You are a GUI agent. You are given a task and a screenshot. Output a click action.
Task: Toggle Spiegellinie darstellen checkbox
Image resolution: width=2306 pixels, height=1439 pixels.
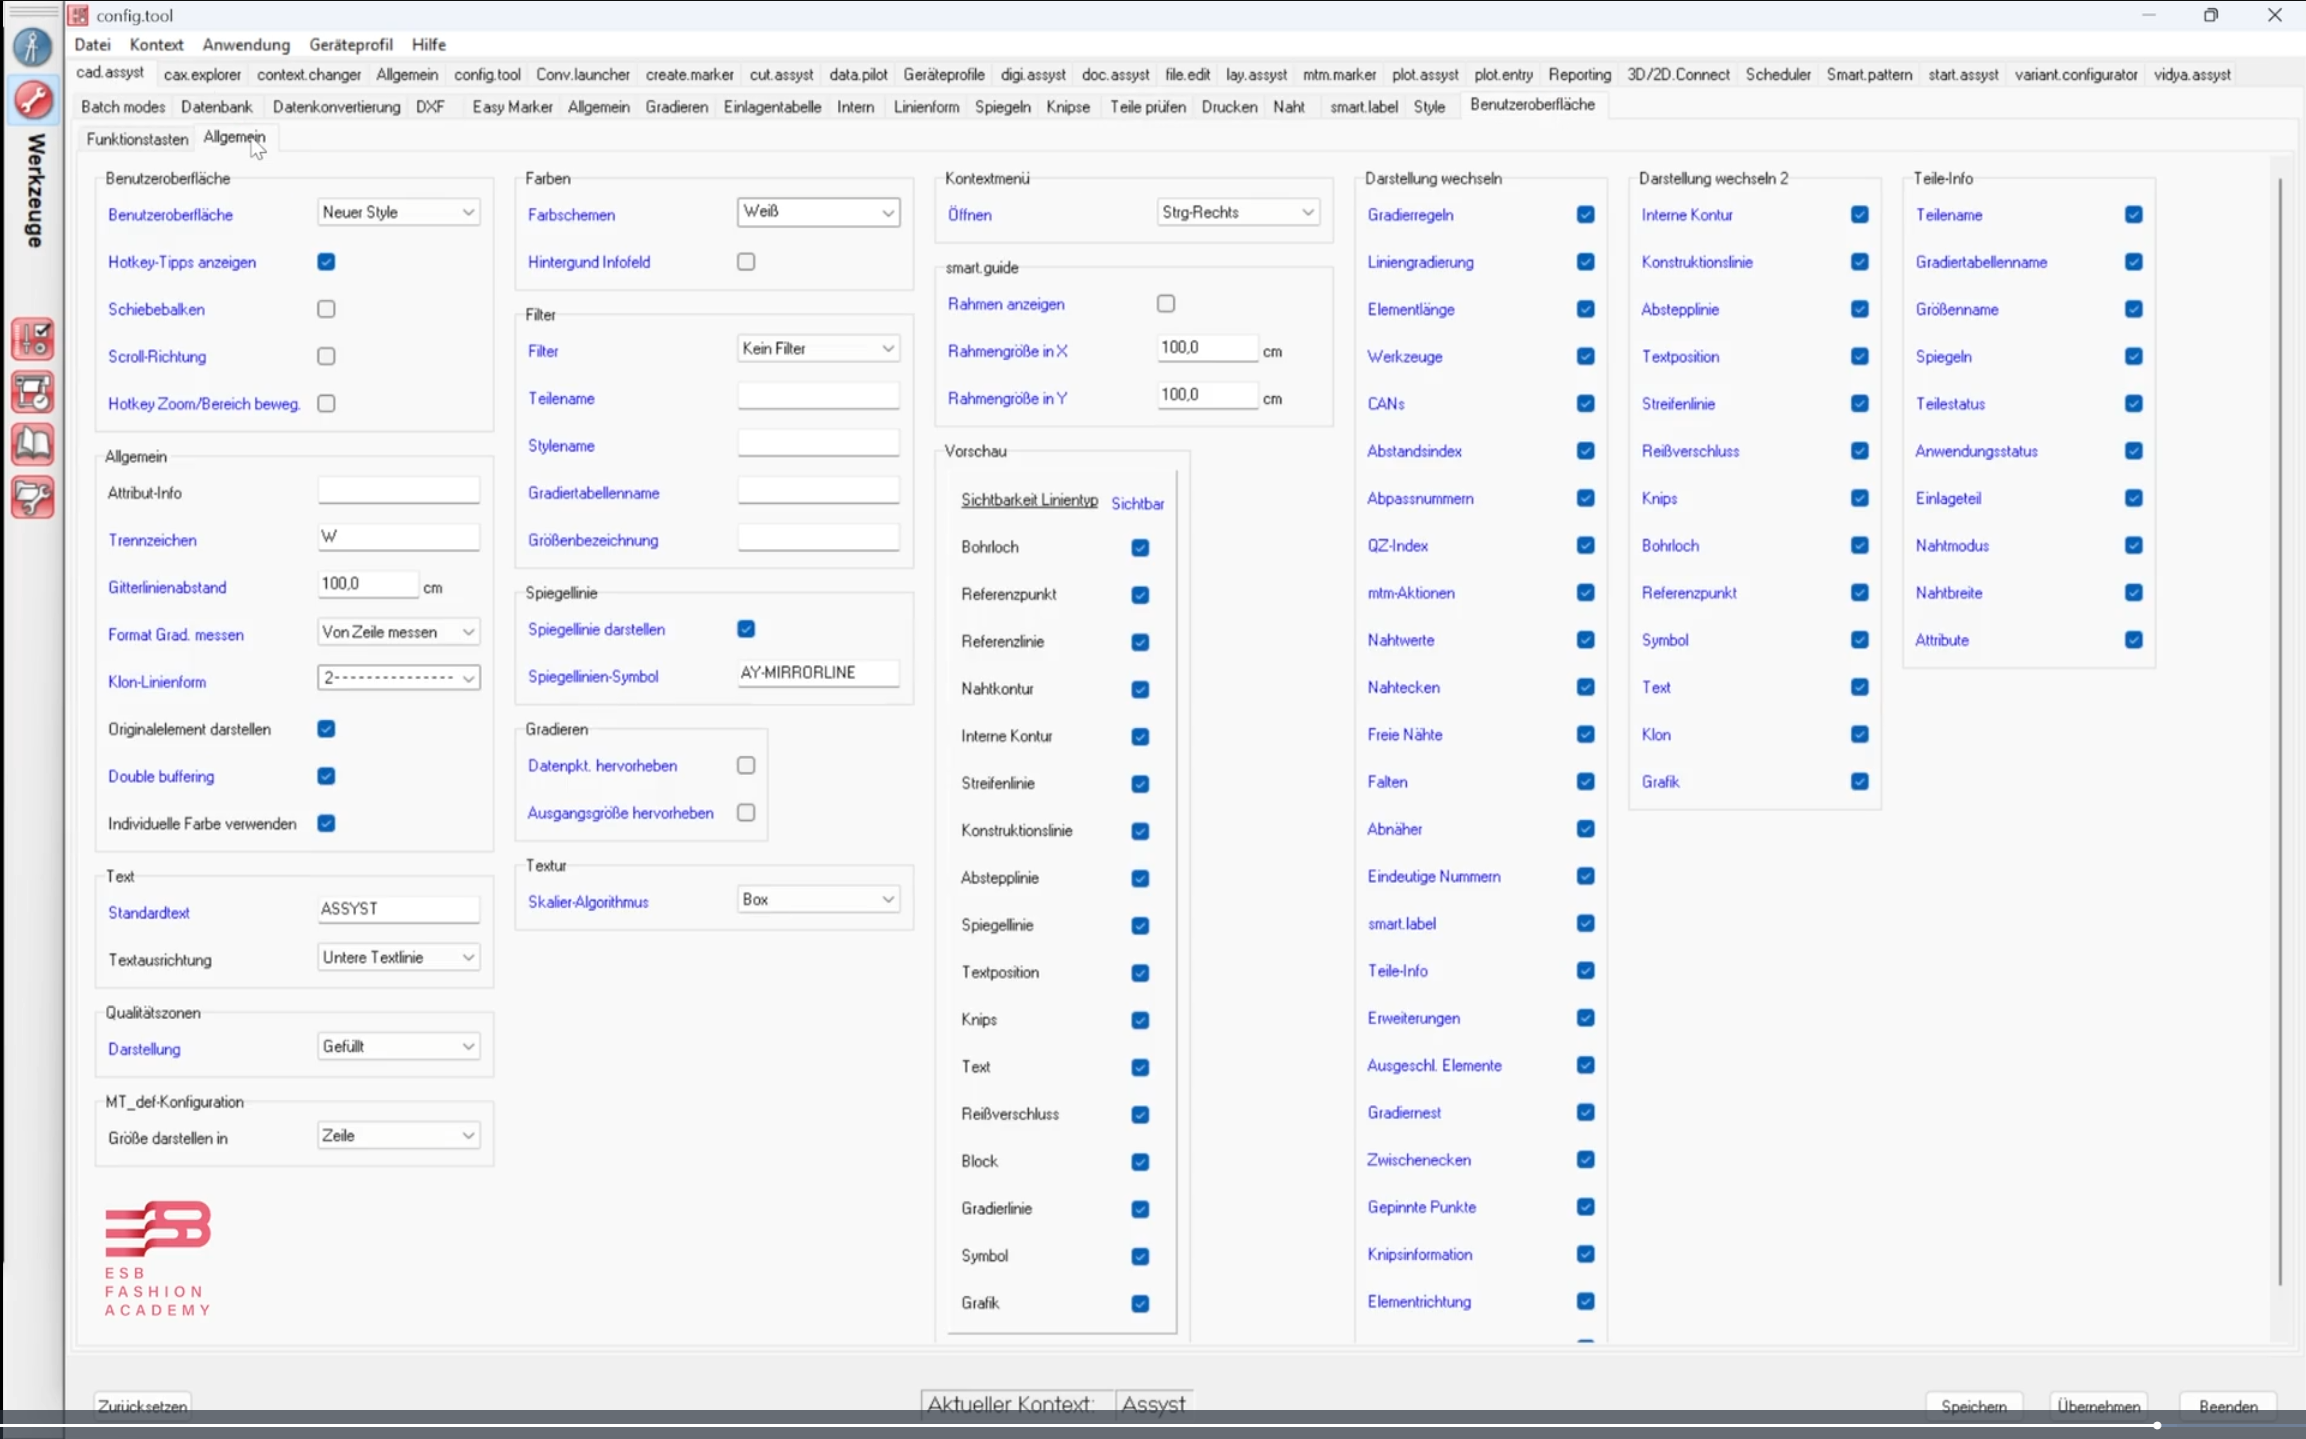coord(746,629)
